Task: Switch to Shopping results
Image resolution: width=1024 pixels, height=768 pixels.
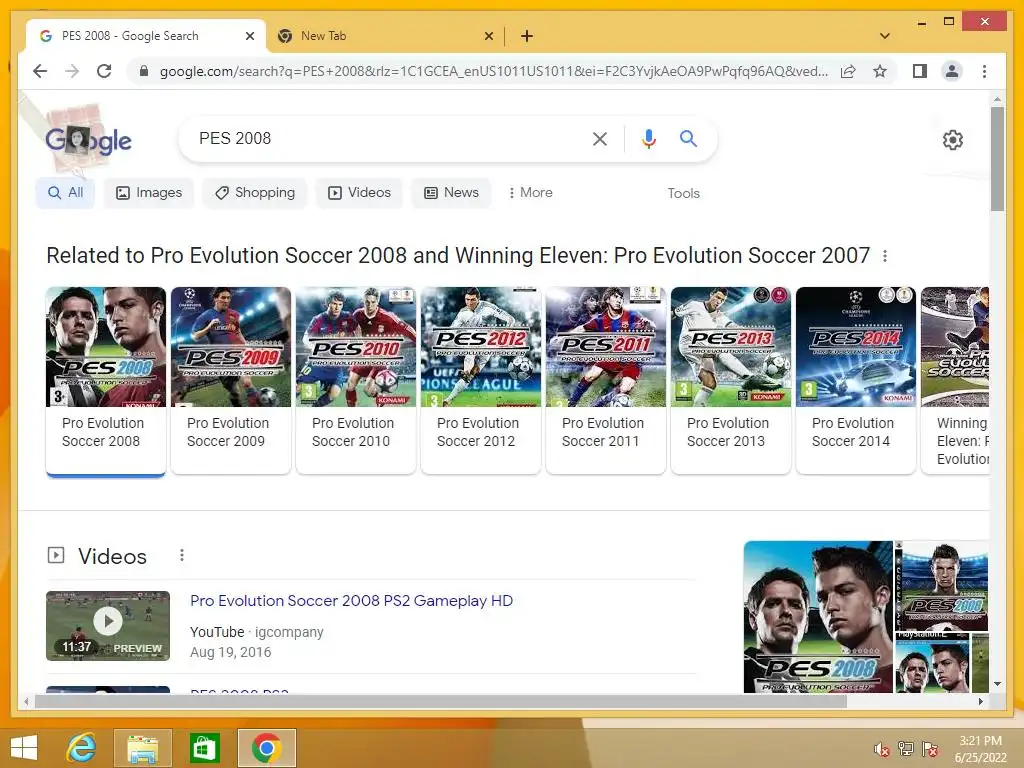Action: coord(255,193)
